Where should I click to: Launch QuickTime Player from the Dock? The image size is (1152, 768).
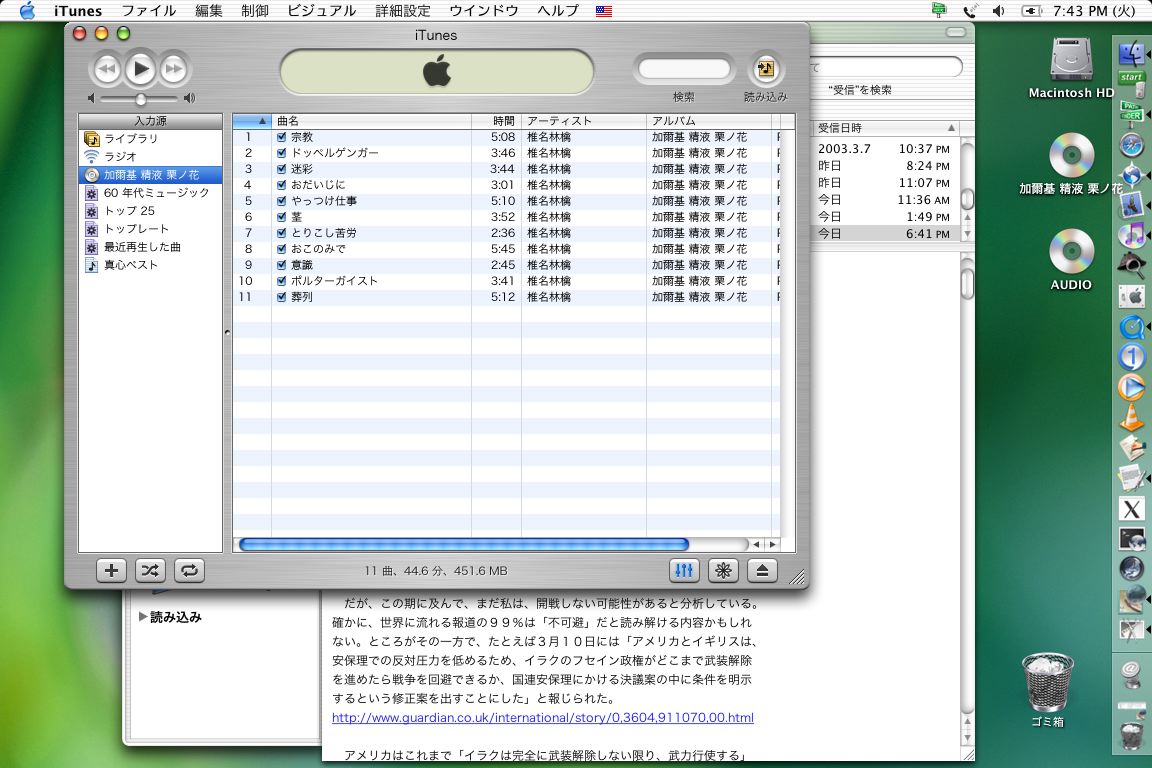pyautogui.click(x=1131, y=326)
